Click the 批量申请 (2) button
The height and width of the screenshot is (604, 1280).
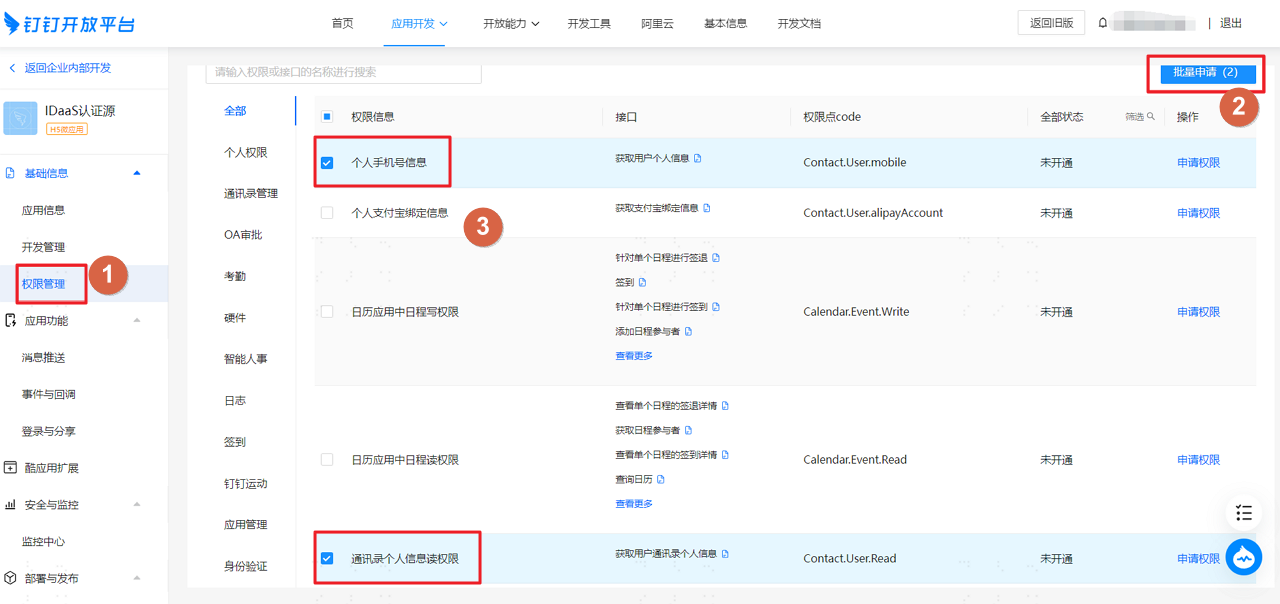1205,72
